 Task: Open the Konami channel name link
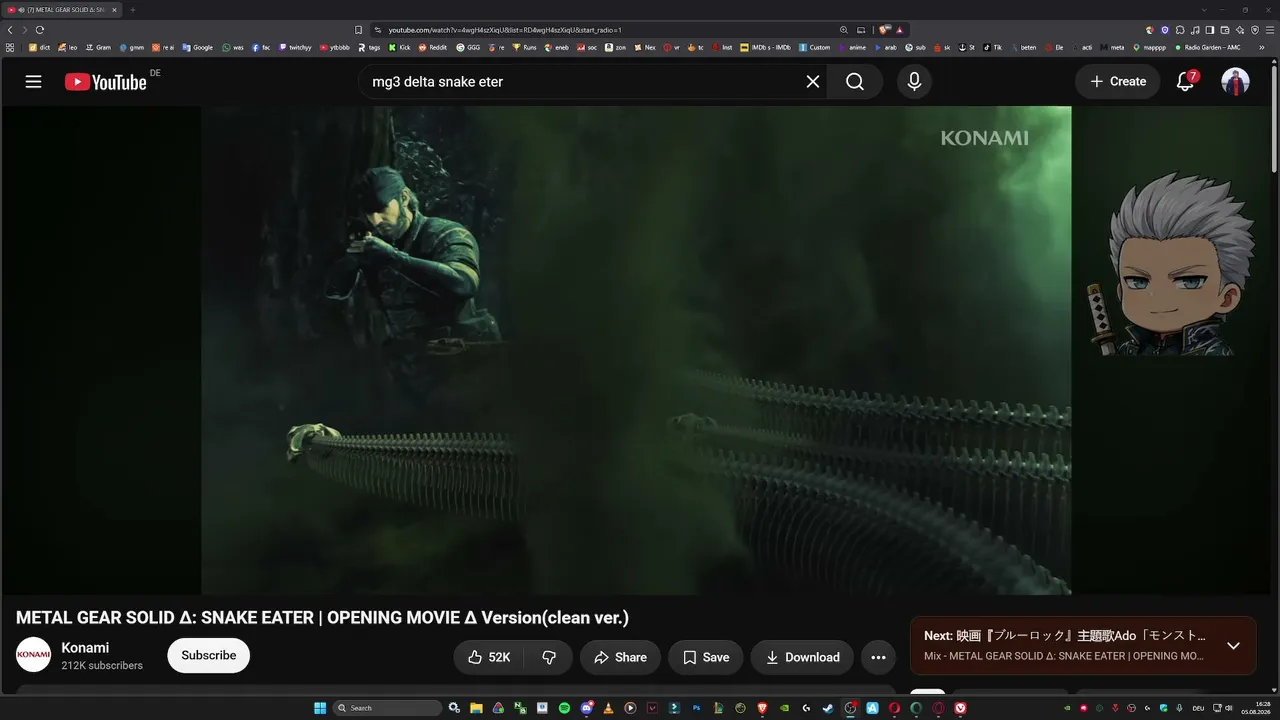click(85, 648)
